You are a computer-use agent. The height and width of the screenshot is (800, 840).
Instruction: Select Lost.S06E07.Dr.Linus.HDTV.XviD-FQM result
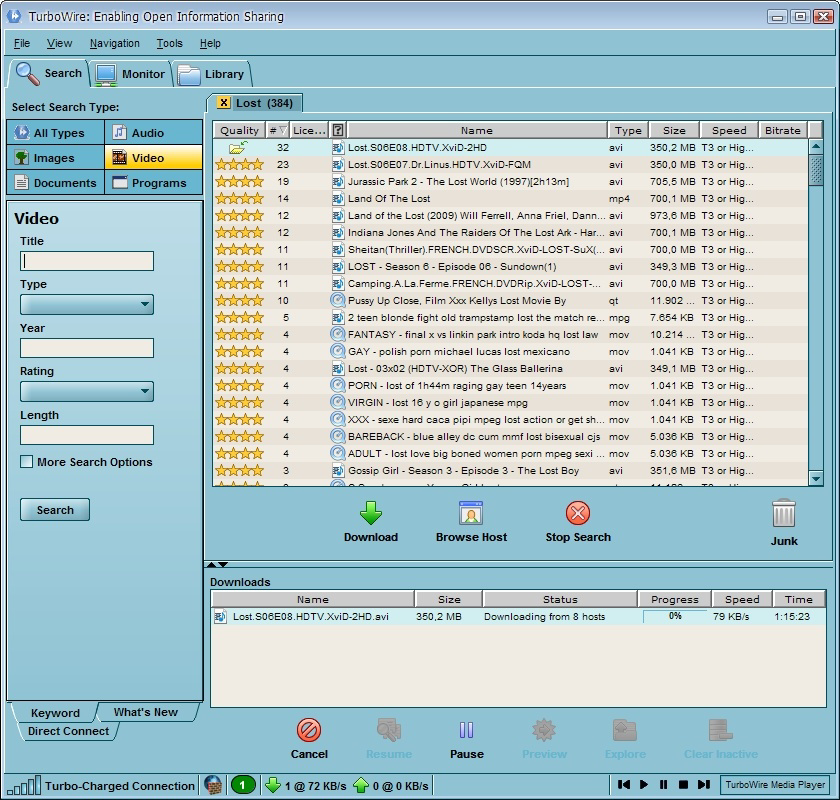point(510,165)
